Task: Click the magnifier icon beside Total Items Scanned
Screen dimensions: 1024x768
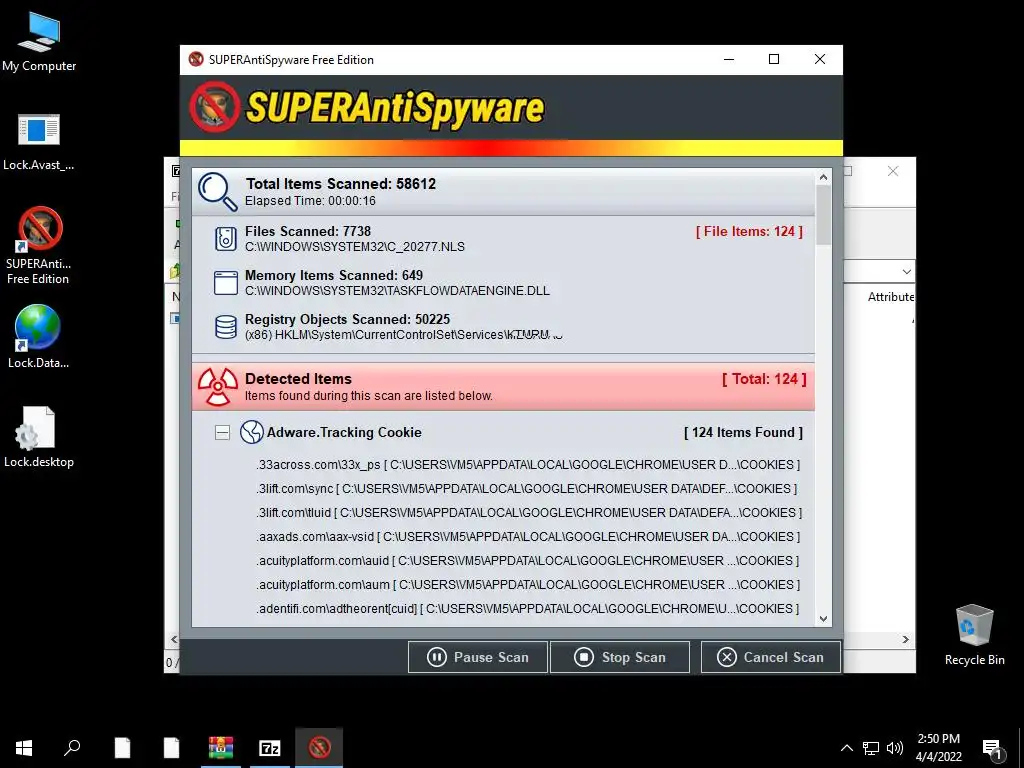Action: point(217,191)
